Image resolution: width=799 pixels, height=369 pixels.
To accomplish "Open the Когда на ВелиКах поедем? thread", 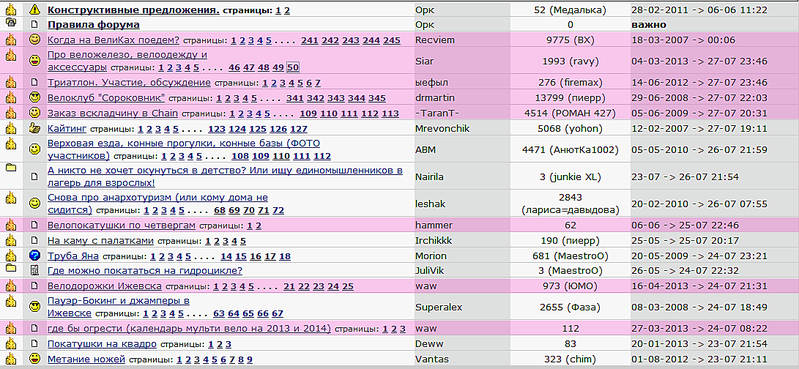I will point(113,40).
